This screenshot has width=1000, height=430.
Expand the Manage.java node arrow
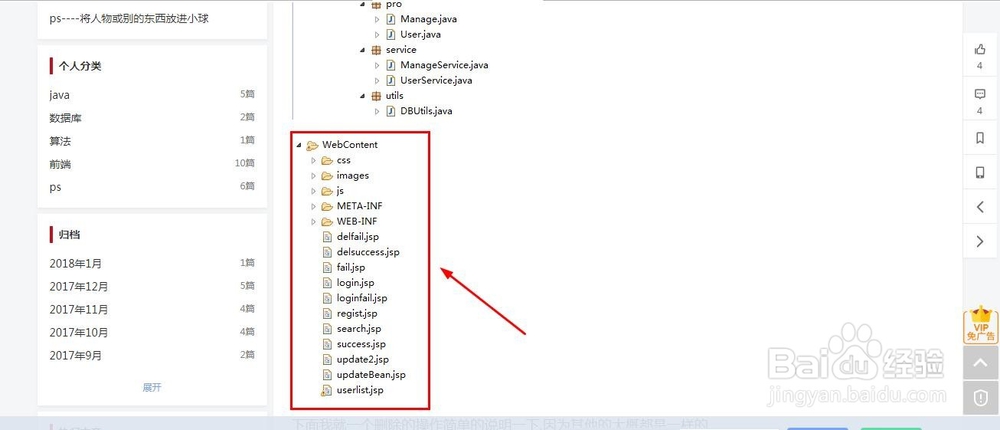[x=377, y=19]
